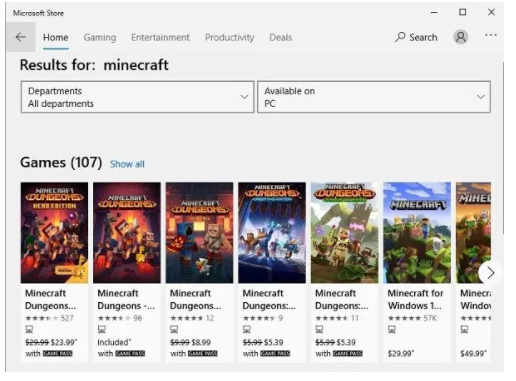Viewport: 516px width, 381px height.
Task: Switch to the Gaming tab
Action: tap(100, 37)
